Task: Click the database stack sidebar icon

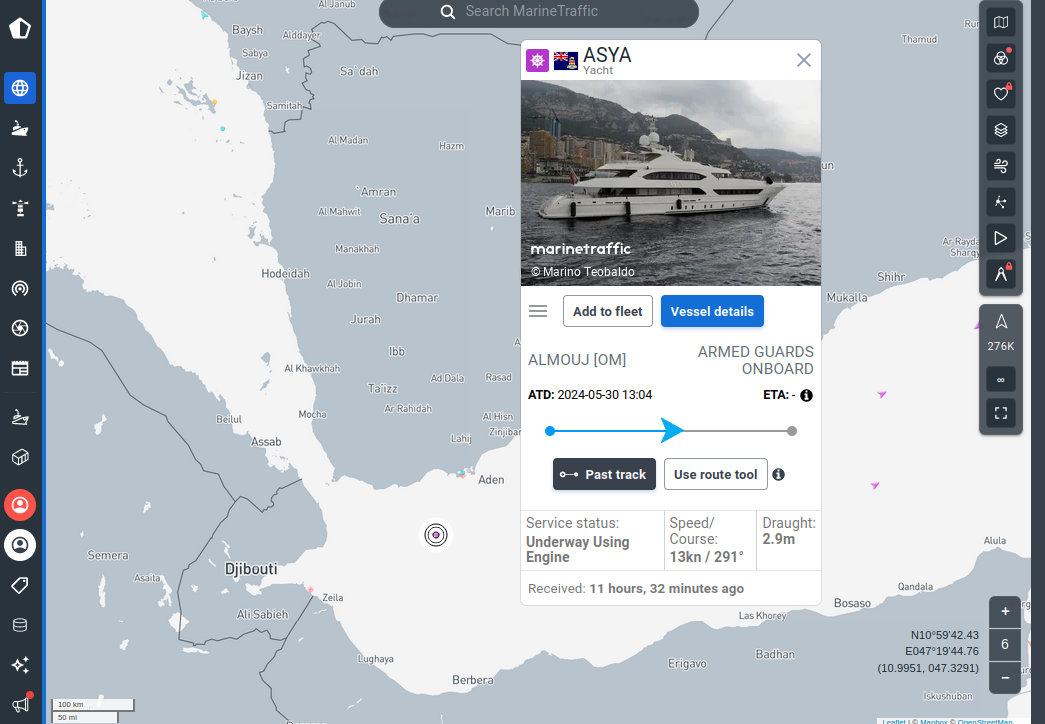Action: pos(20,625)
